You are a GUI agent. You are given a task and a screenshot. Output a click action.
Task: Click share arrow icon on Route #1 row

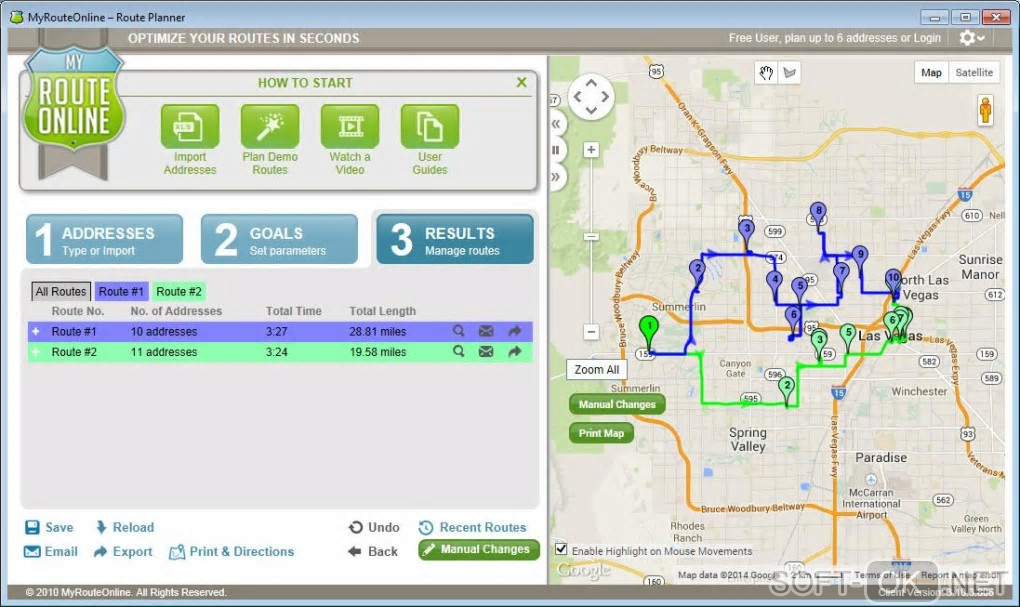(x=515, y=331)
